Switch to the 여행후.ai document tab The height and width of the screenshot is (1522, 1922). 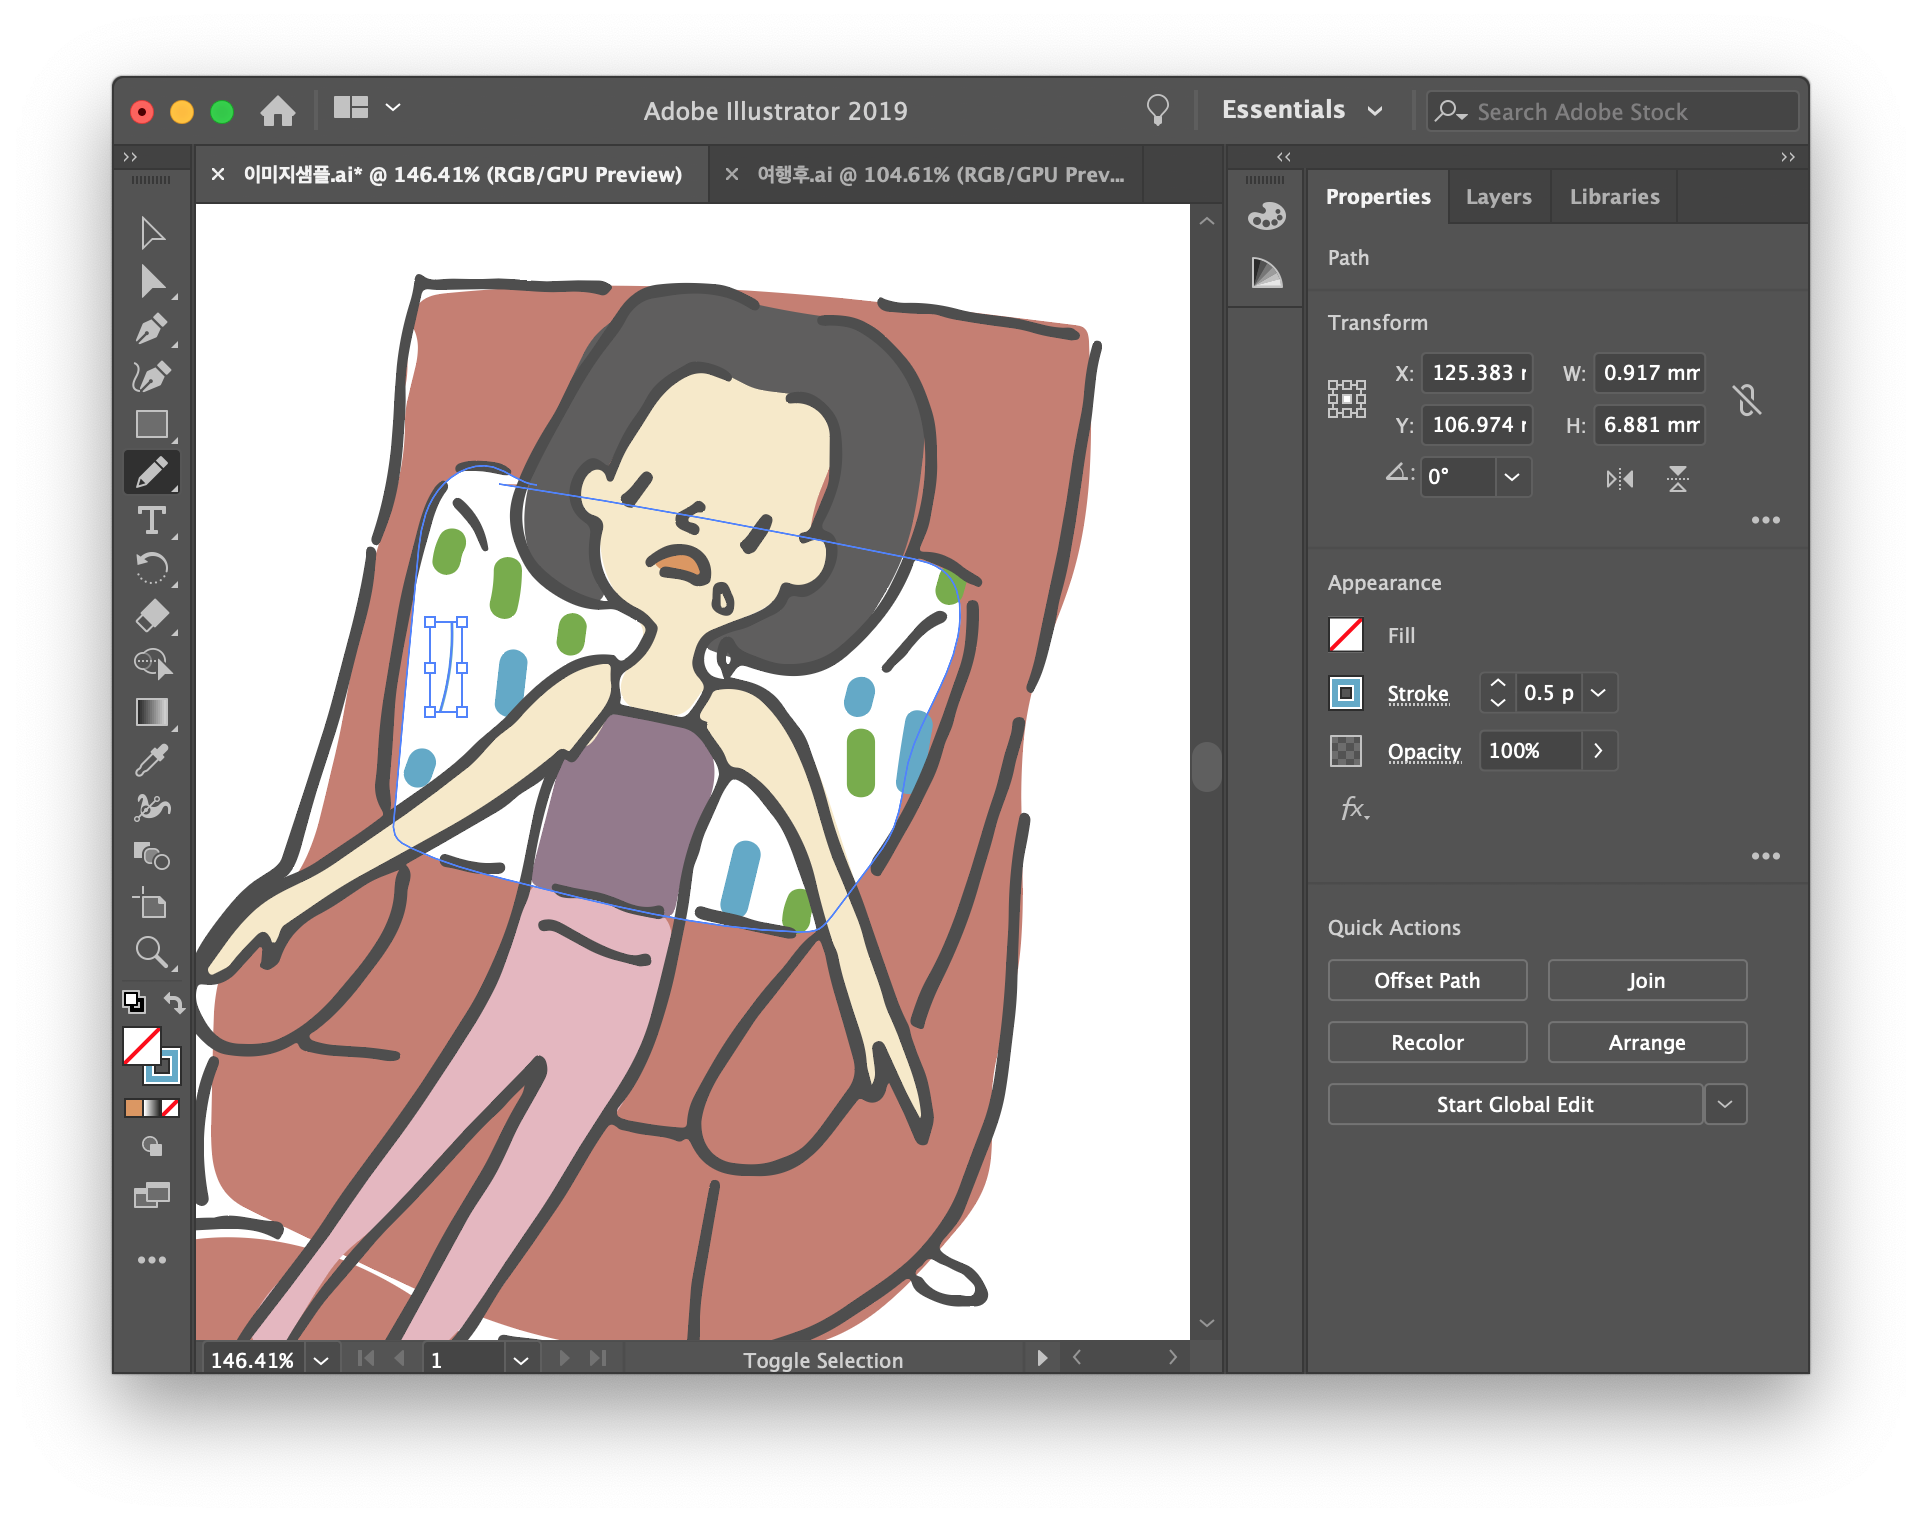[x=939, y=175]
